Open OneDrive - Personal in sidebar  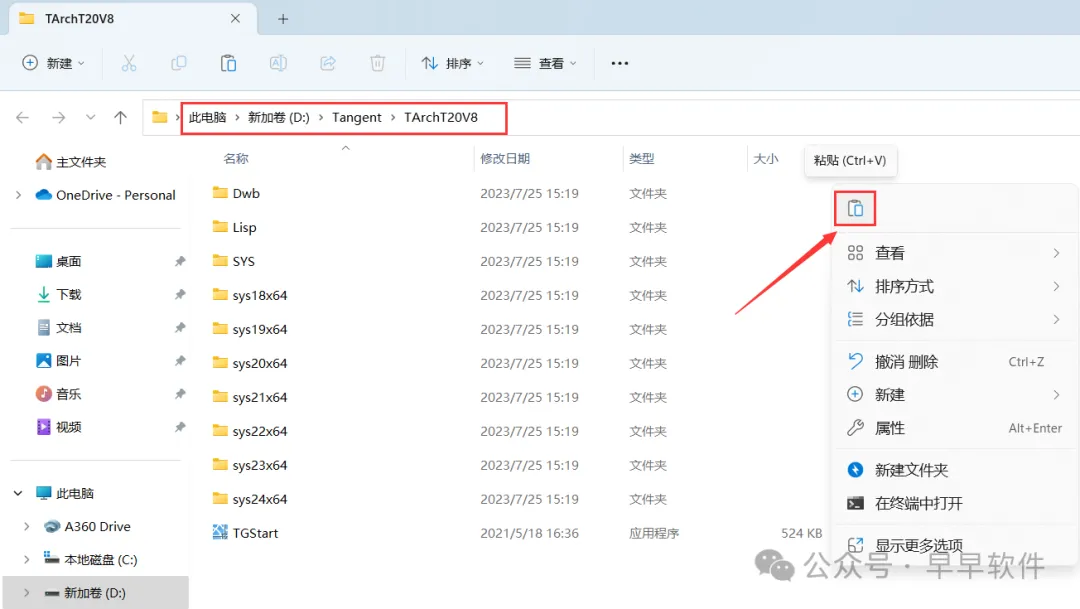click(106, 195)
